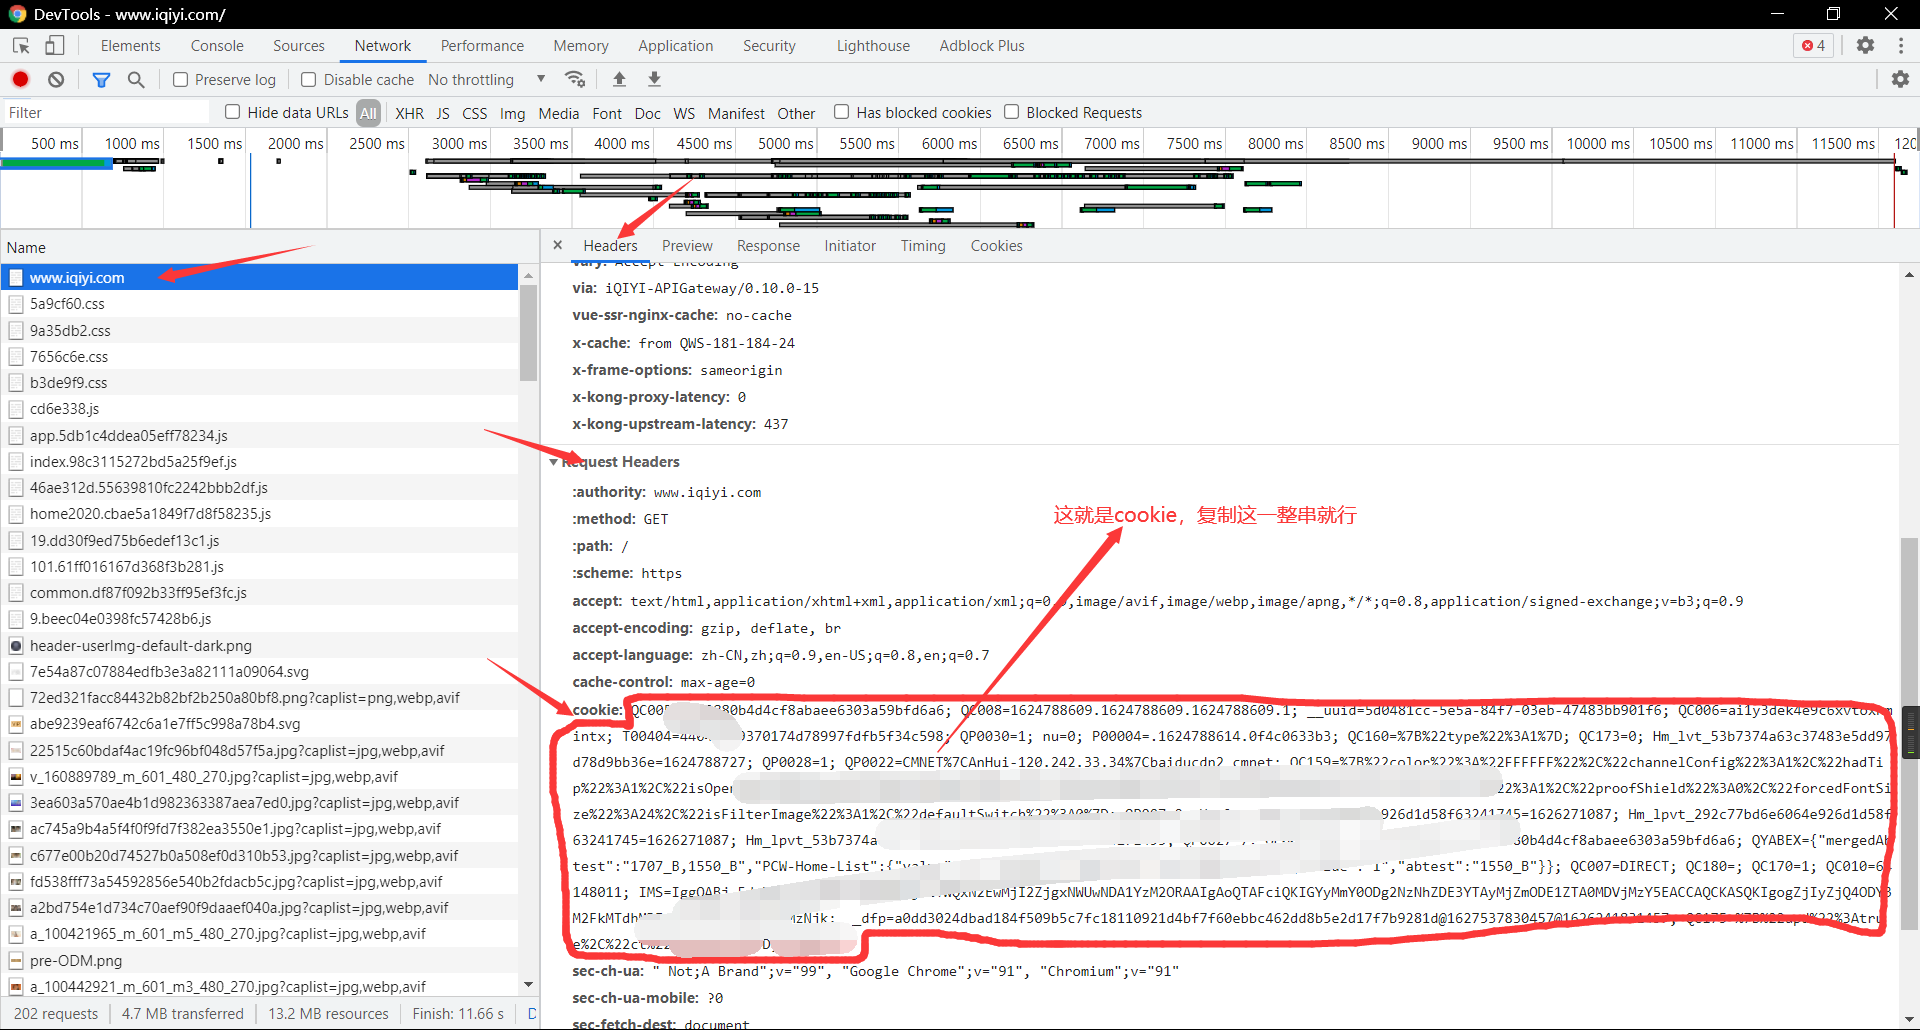
Task: Toggle the Disable cache checkbox
Action: tap(309, 79)
